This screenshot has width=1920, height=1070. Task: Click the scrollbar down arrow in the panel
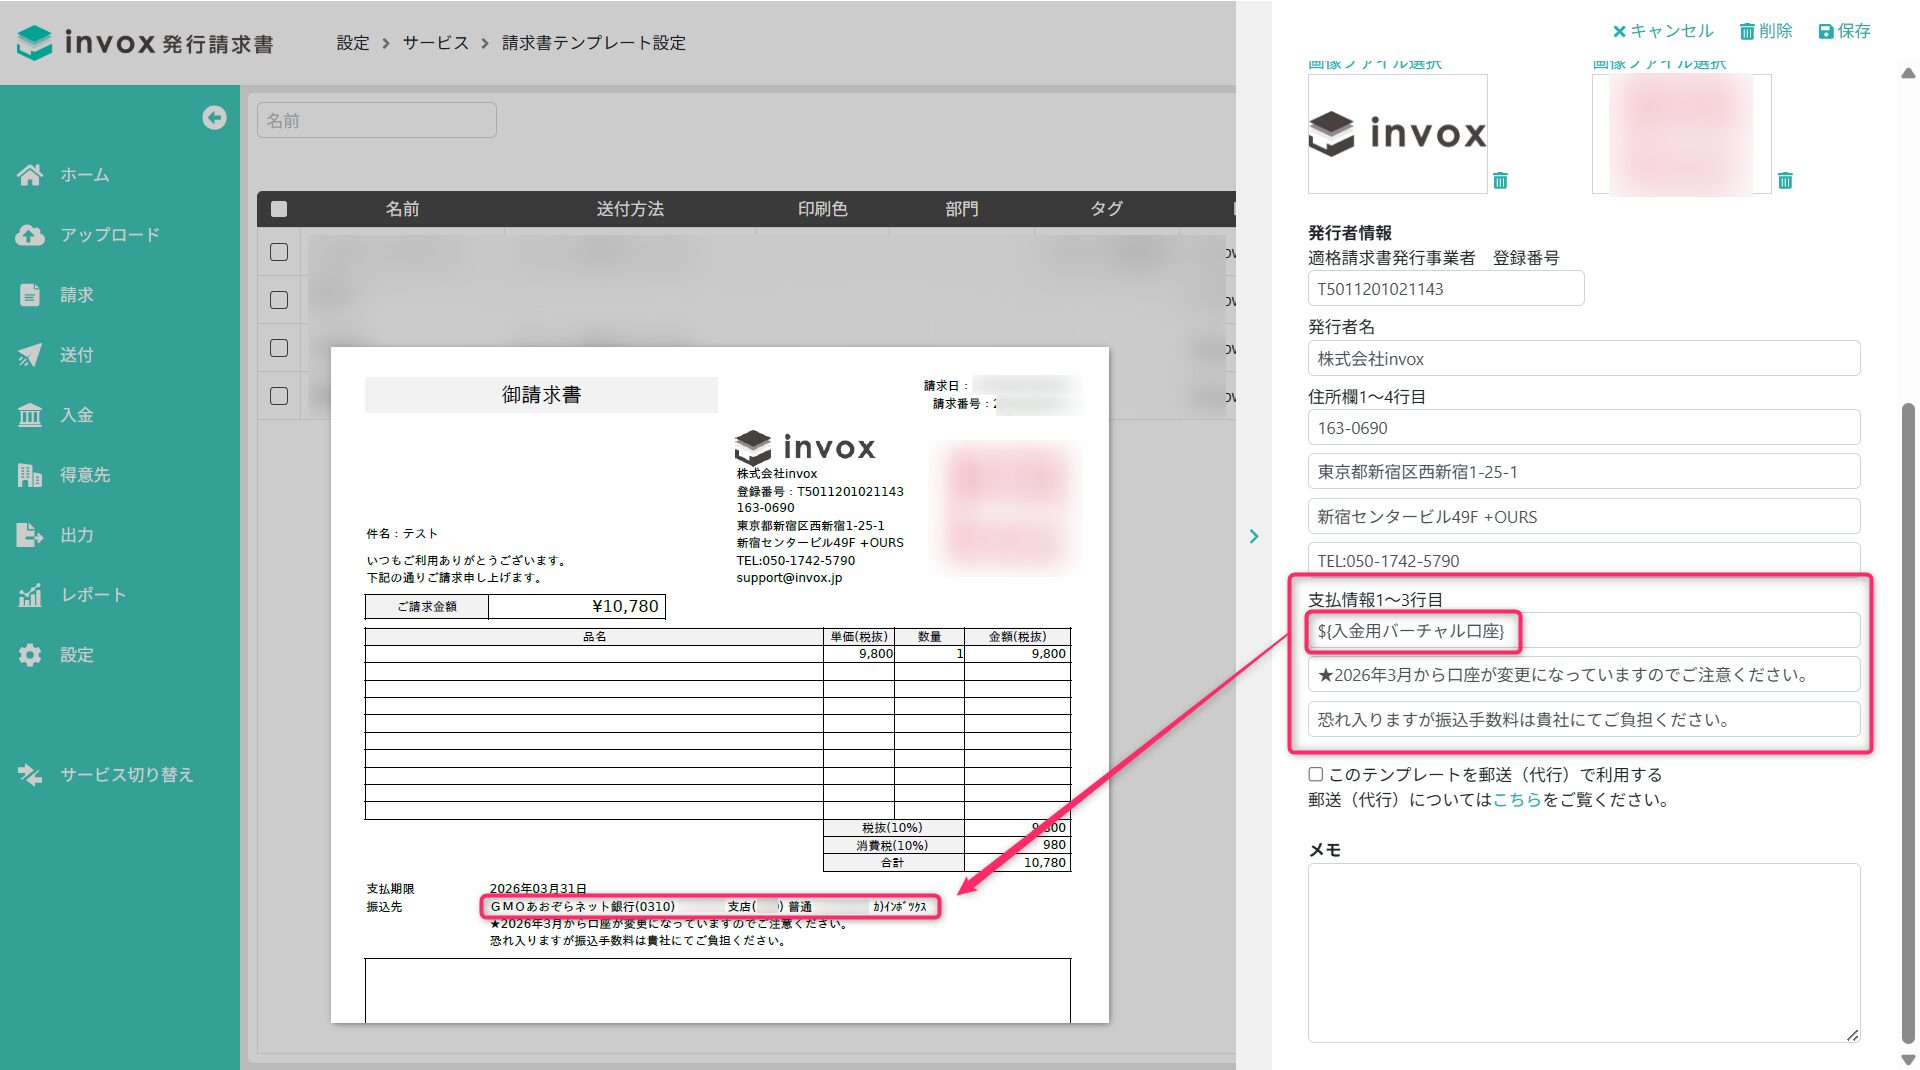click(1908, 1059)
